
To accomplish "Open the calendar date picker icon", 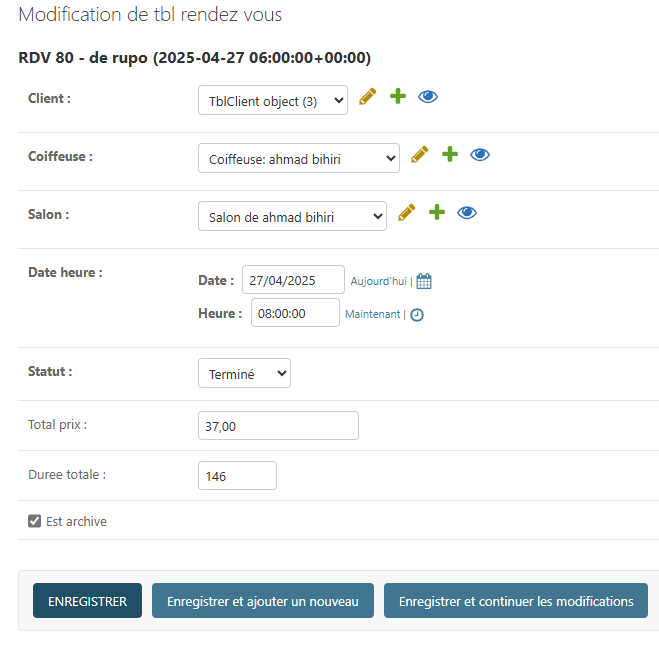I will (x=424, y=281).
